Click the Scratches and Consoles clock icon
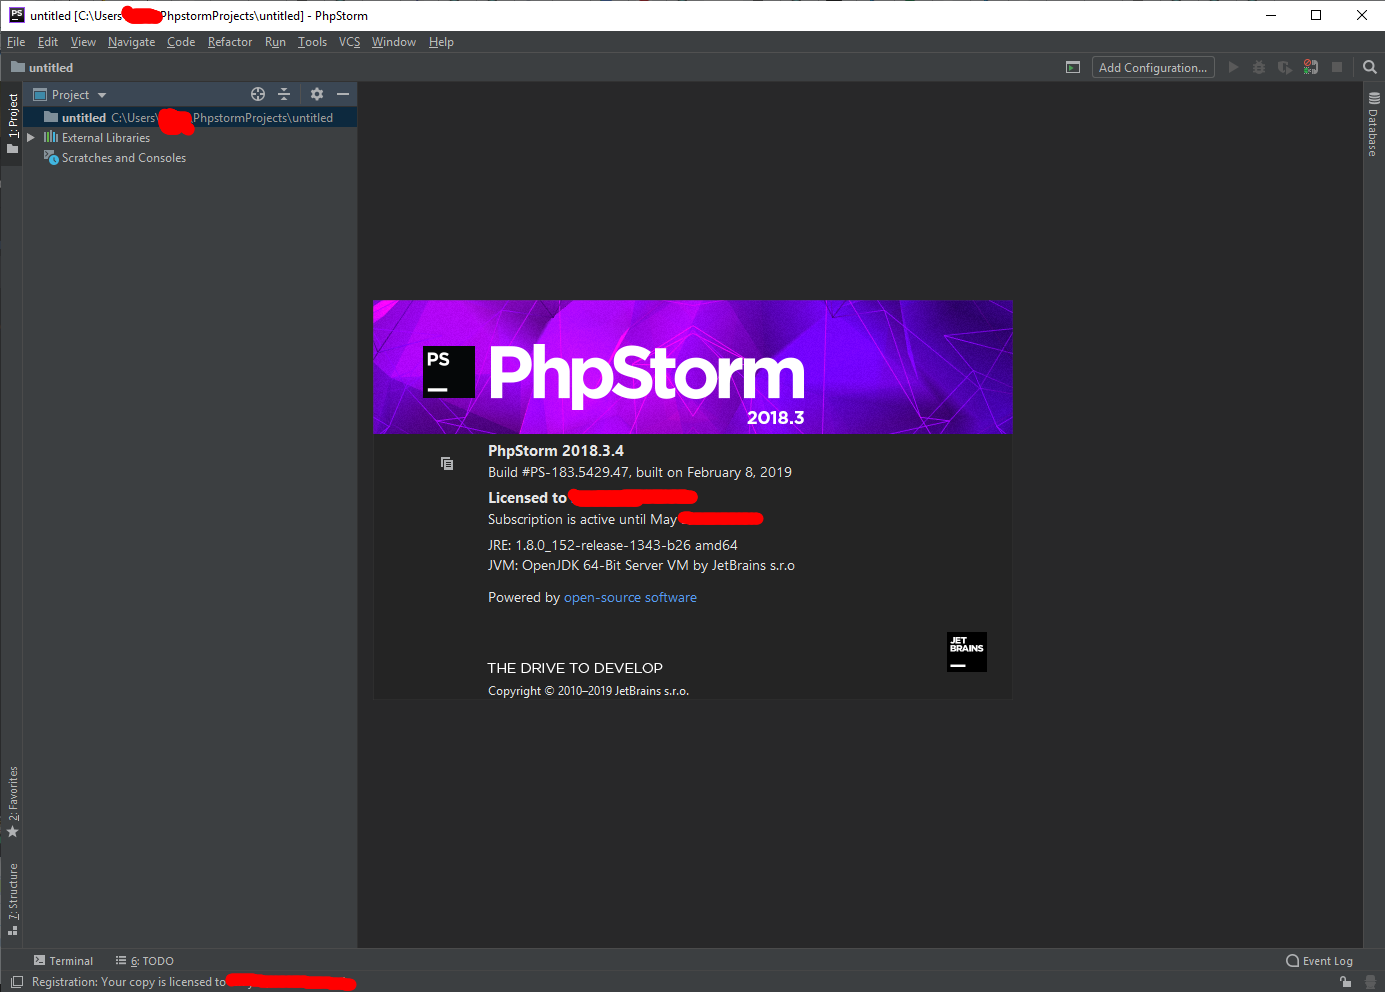 click(x=51, y=157)
